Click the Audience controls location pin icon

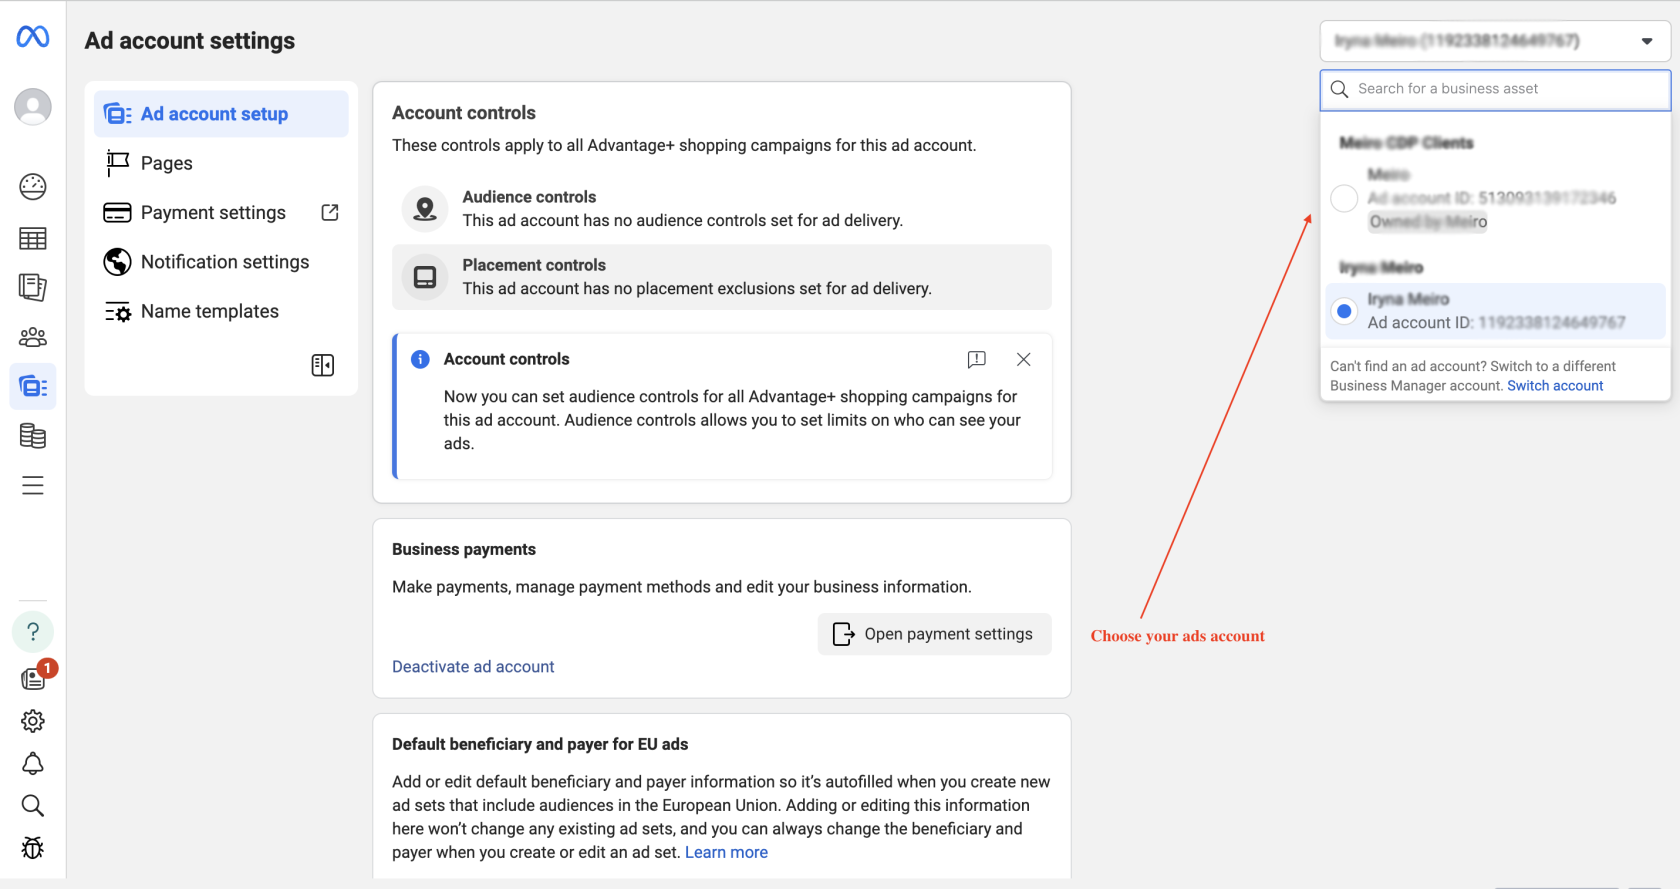click(425, 208)
